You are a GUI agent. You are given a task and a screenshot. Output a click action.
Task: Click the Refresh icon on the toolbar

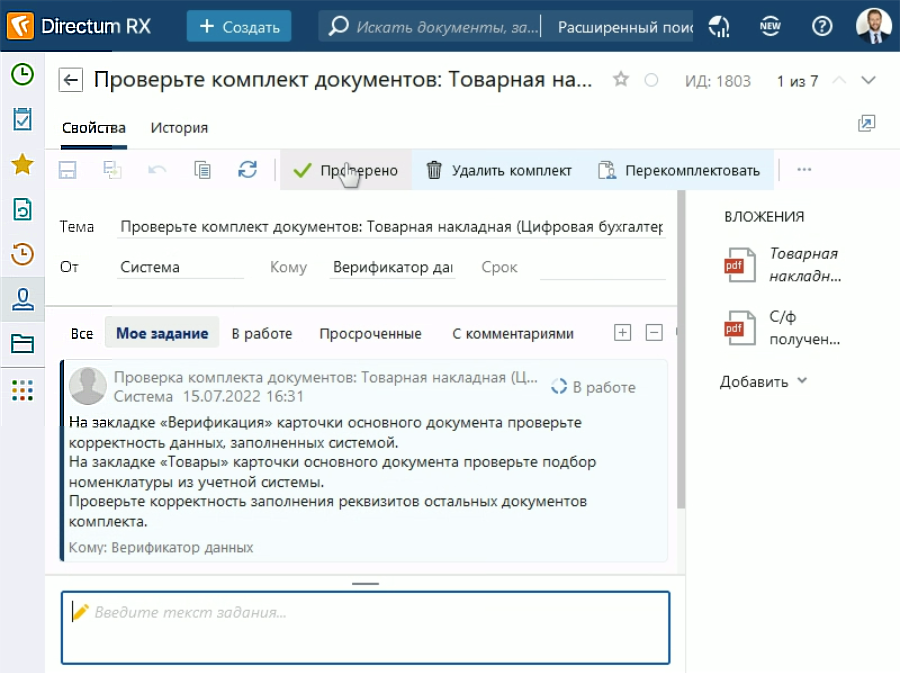coord(246,170)
